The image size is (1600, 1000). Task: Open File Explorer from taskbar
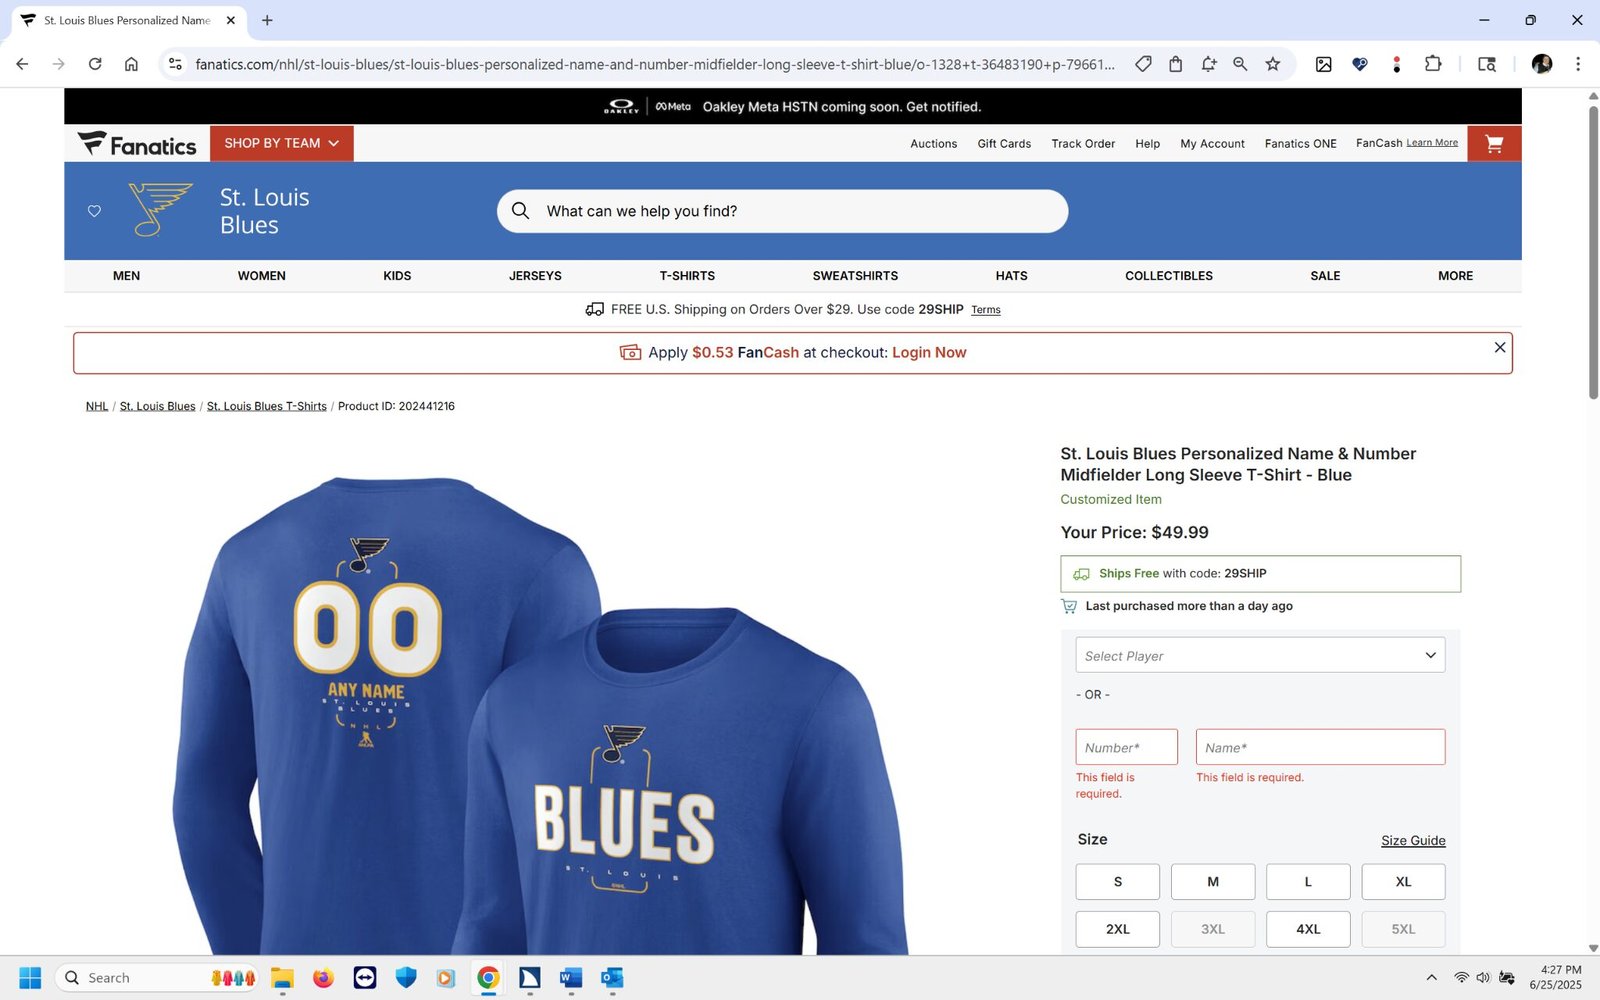[x=282, y=978]
